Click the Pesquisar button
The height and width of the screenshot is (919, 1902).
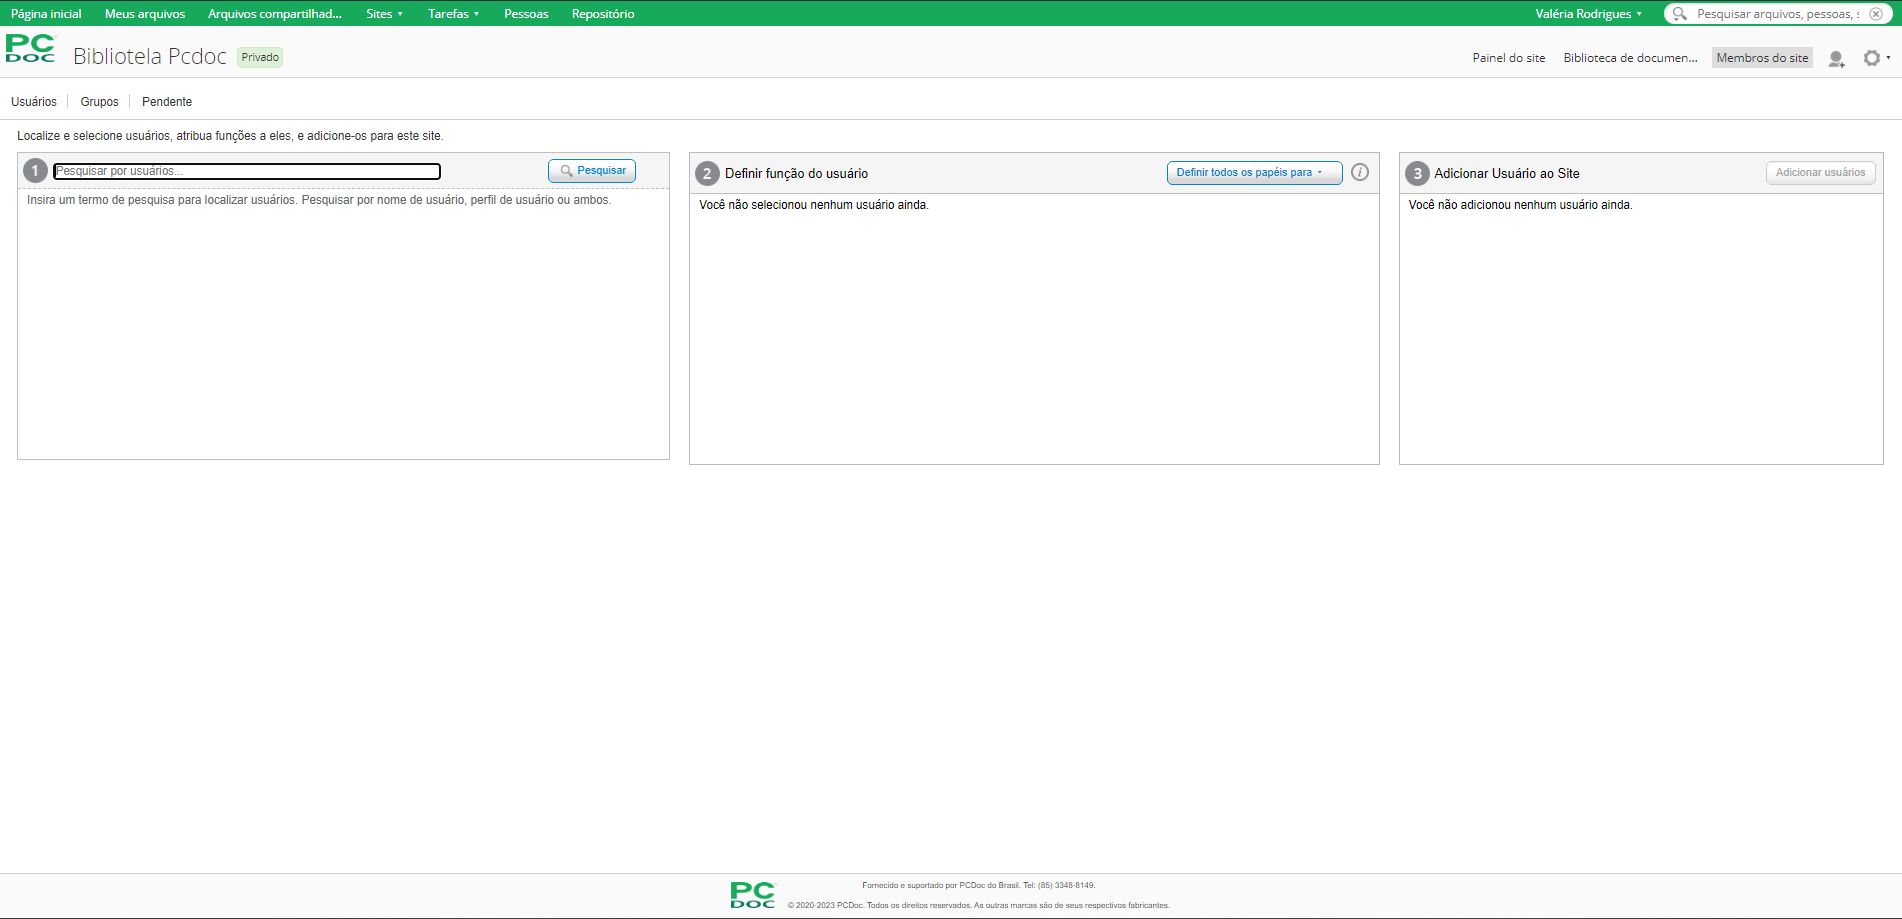point(592,171)
